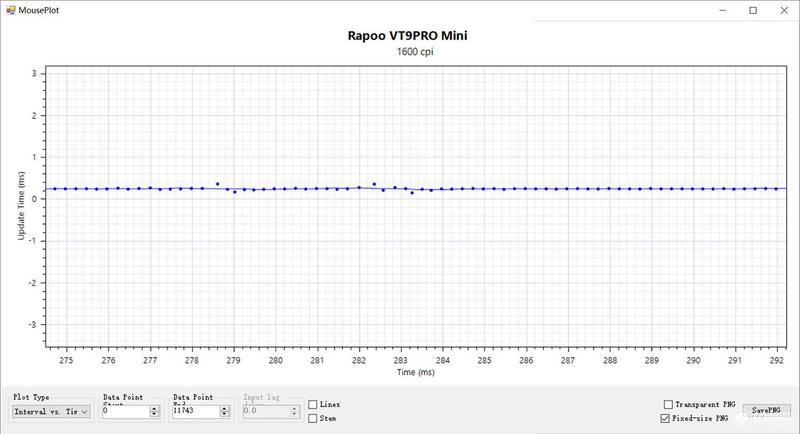Click the Data Point Start input field
The image size is (800, 434).
[x=126, y=411]
